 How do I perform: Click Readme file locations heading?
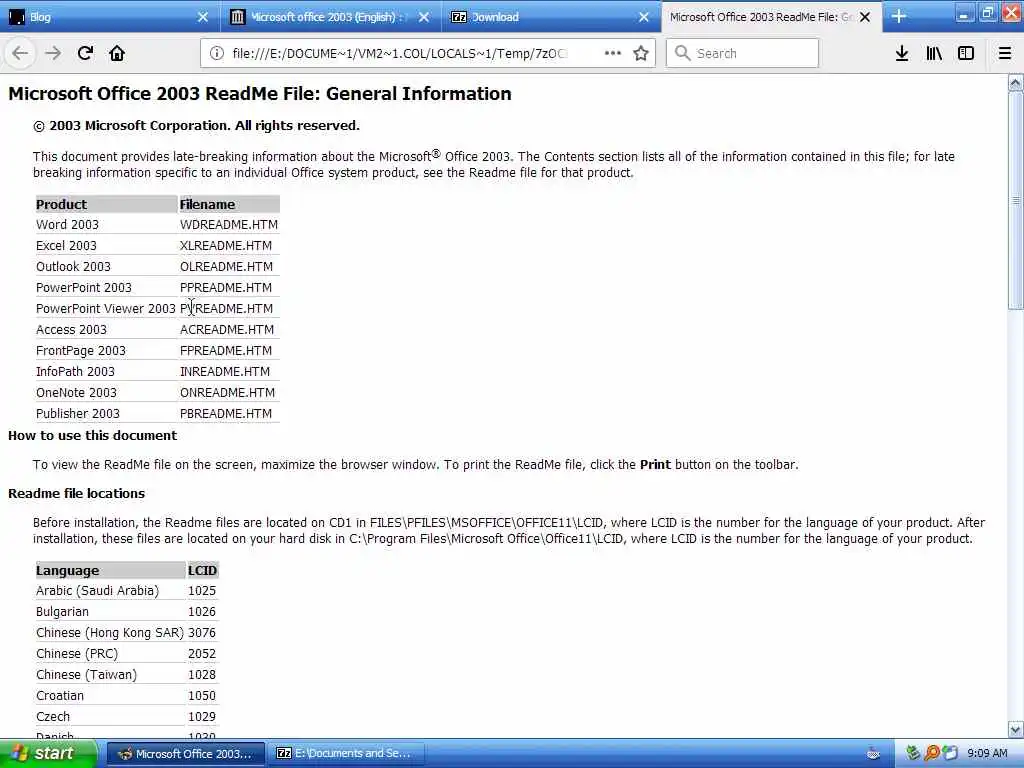click(76, 494)
